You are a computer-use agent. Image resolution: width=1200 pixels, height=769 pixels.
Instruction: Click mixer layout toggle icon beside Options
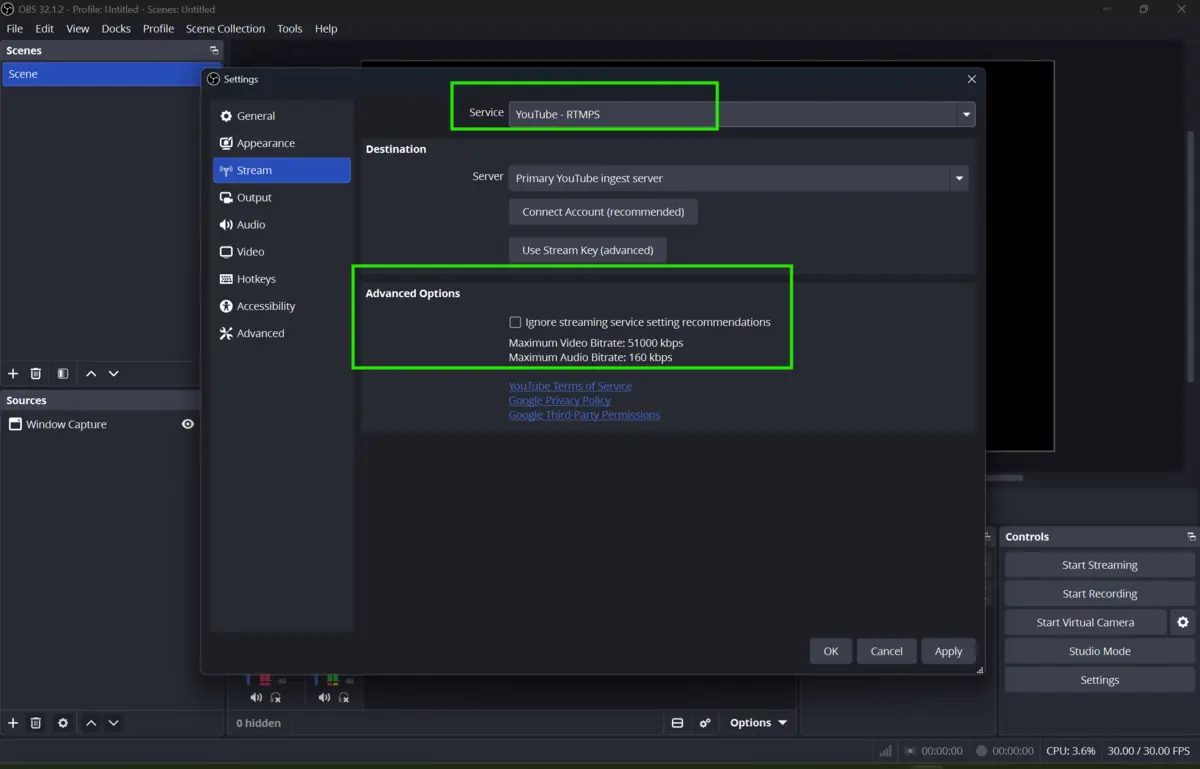[677, 722]
